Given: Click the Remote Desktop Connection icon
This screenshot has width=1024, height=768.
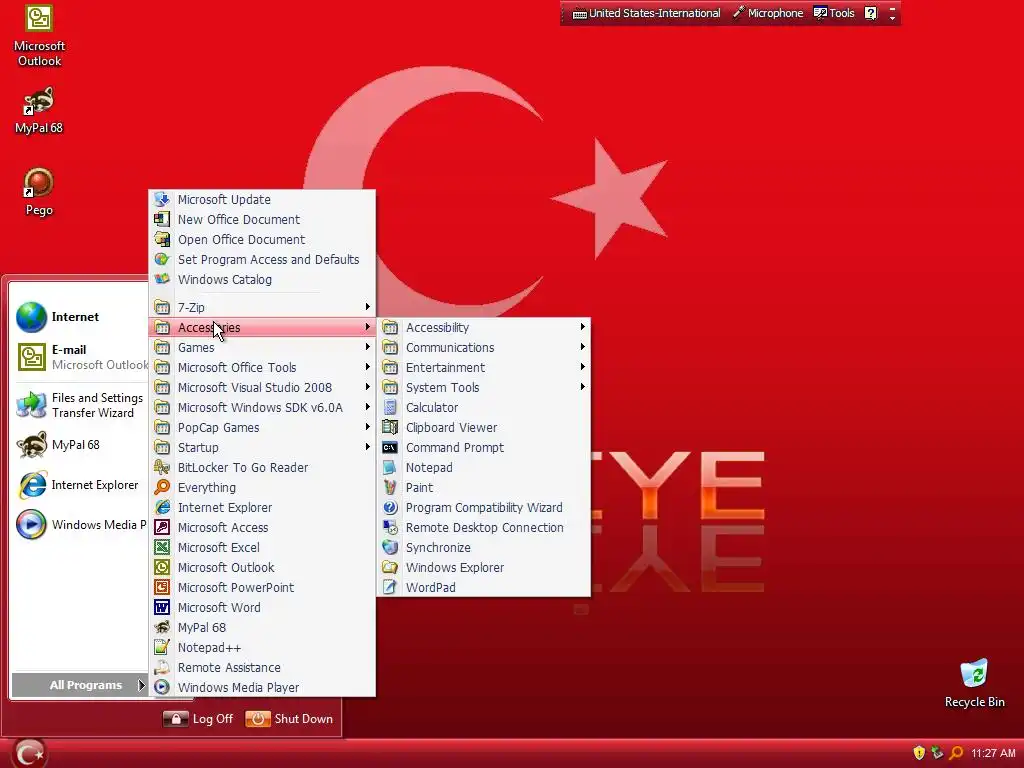Looking at the screenshot, I should pos(390,528).
